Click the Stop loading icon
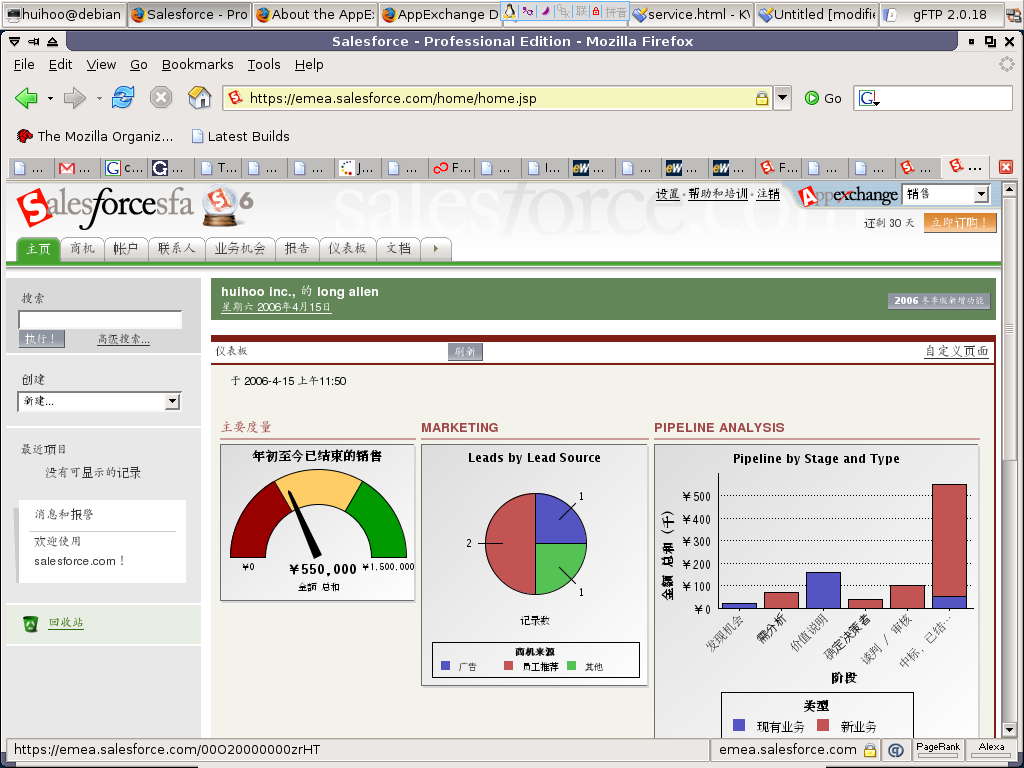 [161, 98]
